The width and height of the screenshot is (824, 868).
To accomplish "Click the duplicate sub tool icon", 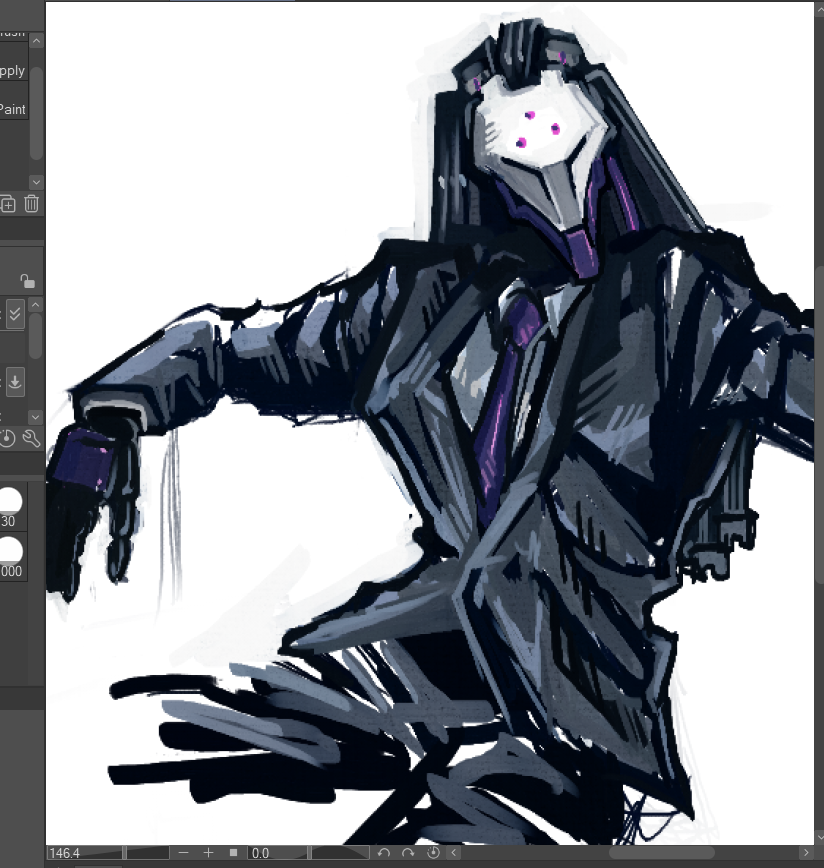I will (x=8, y=204).
